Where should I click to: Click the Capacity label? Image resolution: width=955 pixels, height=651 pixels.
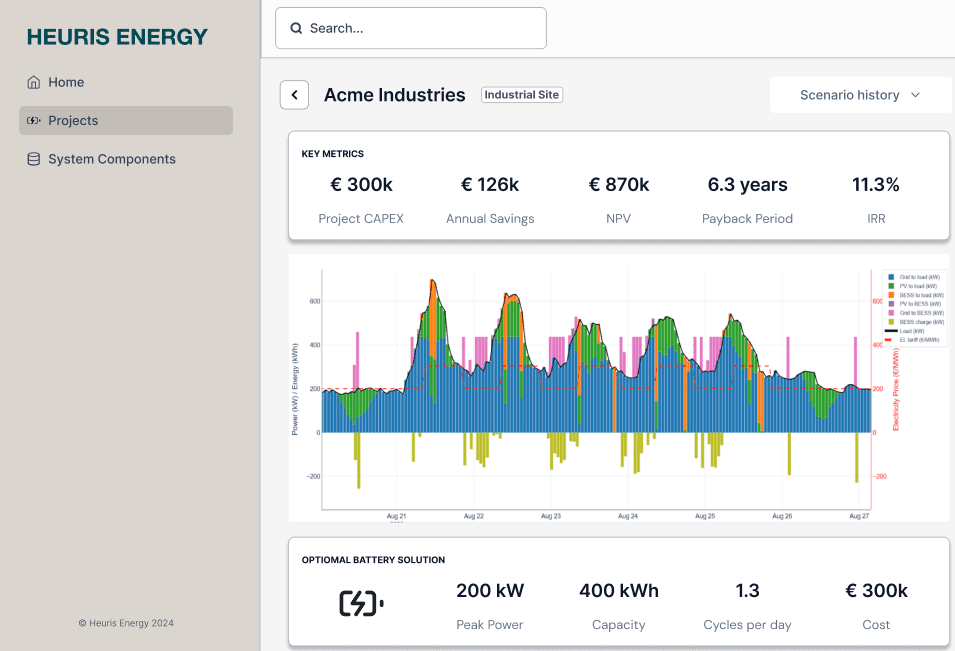[x=619, y=625]
